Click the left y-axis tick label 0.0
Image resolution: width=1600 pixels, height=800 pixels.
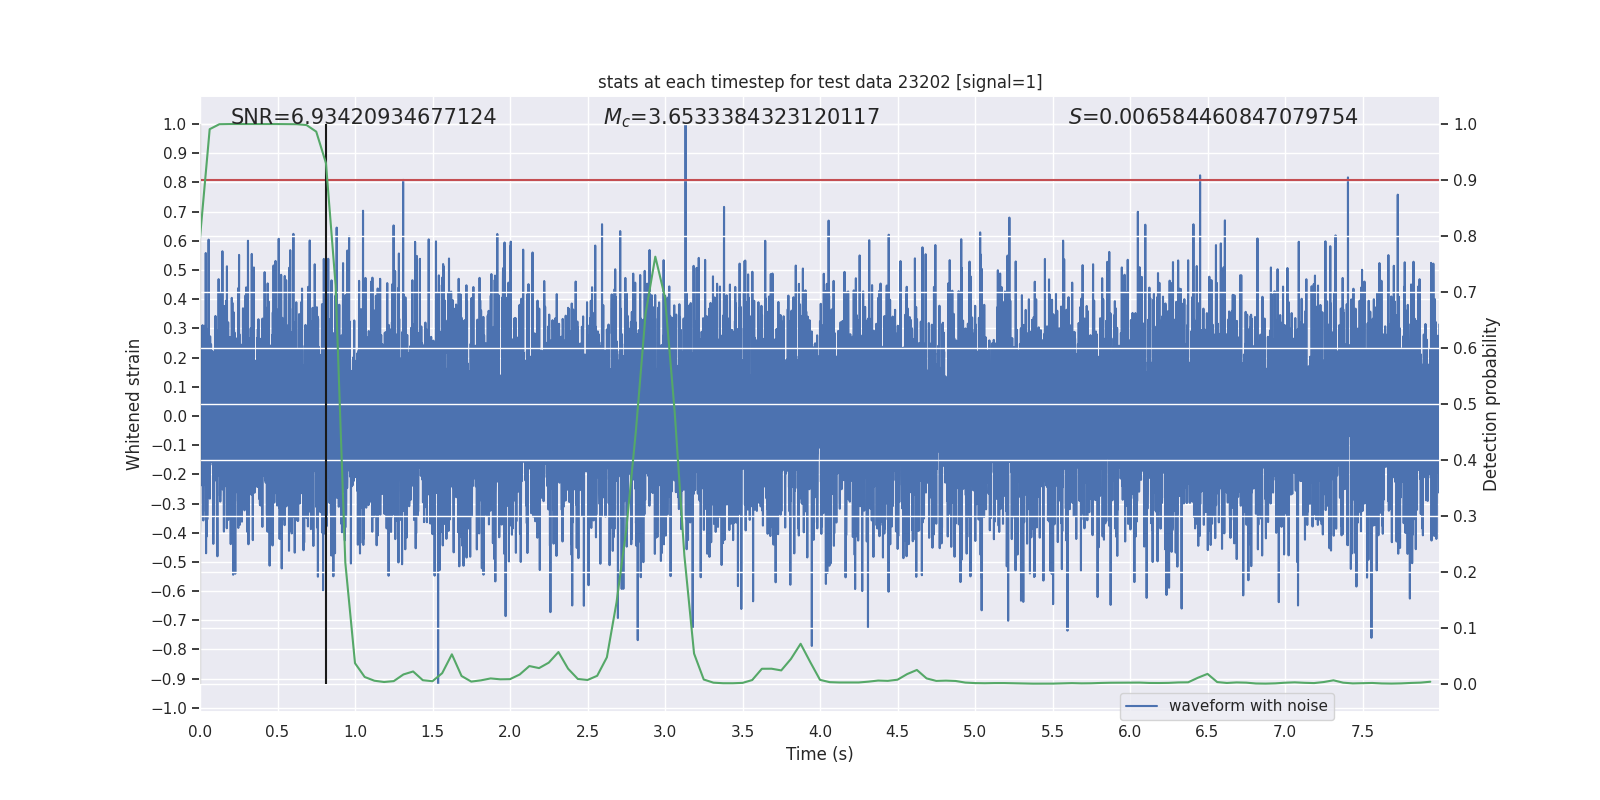pyautogui.click(x=174, y=416)
